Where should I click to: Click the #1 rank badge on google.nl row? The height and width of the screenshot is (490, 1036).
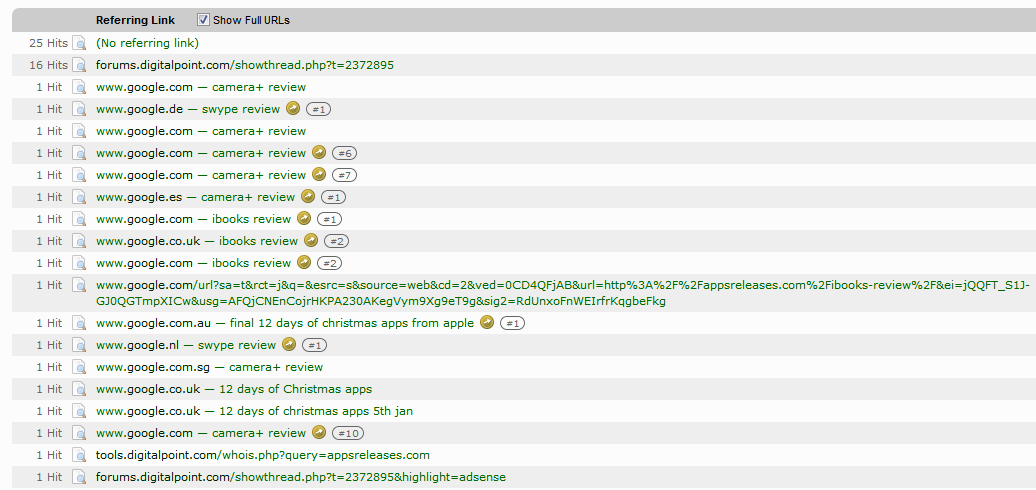coord(314,345)
